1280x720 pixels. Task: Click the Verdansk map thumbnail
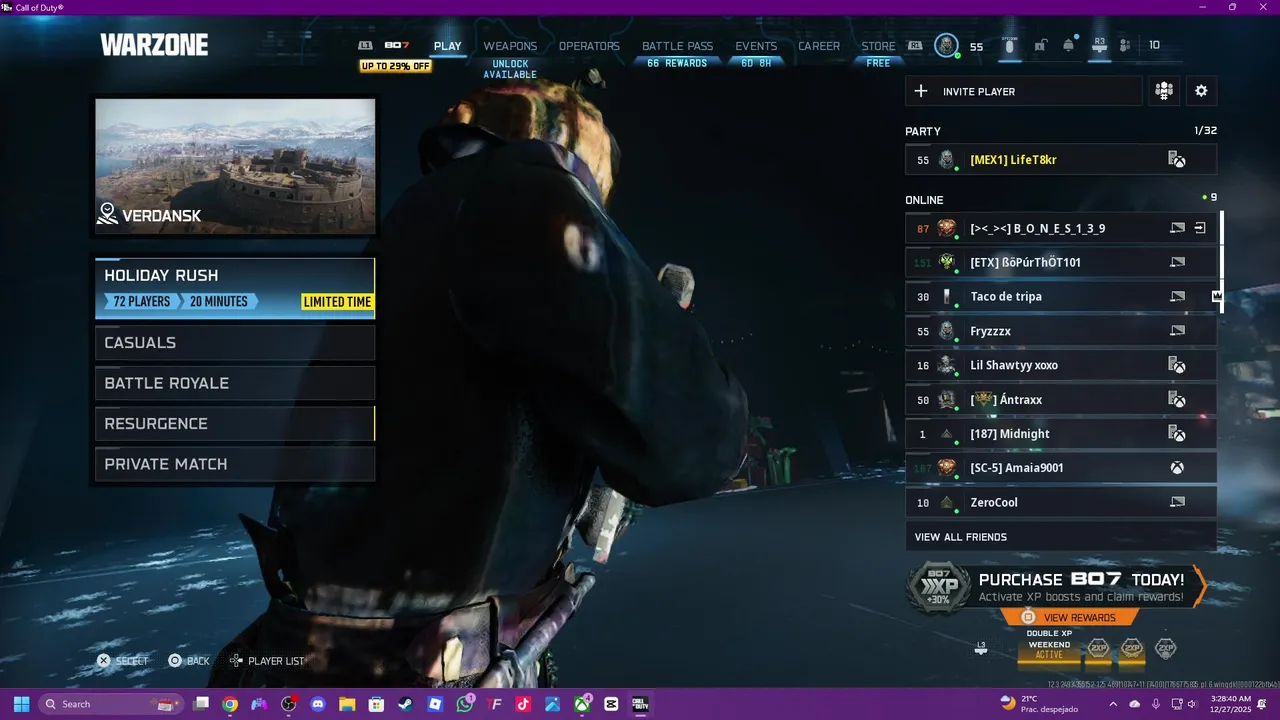[235, 166]
